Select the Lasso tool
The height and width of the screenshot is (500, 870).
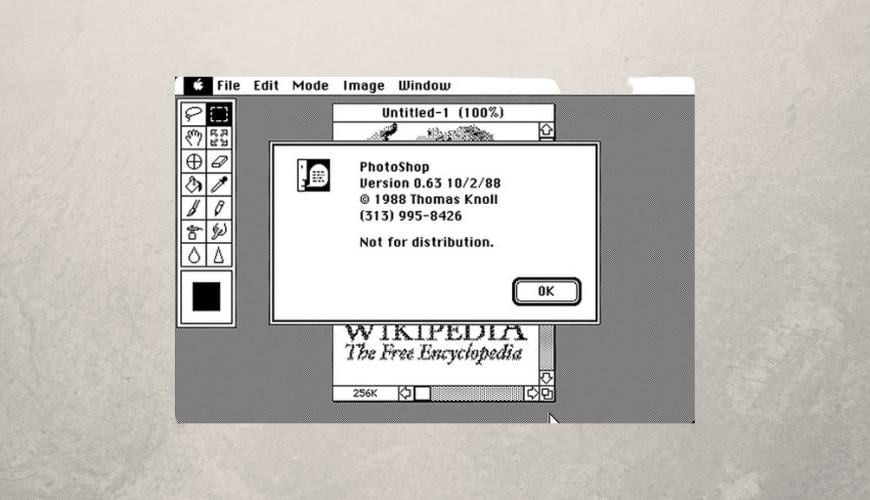pyautogui.click(x=194, y=114)
